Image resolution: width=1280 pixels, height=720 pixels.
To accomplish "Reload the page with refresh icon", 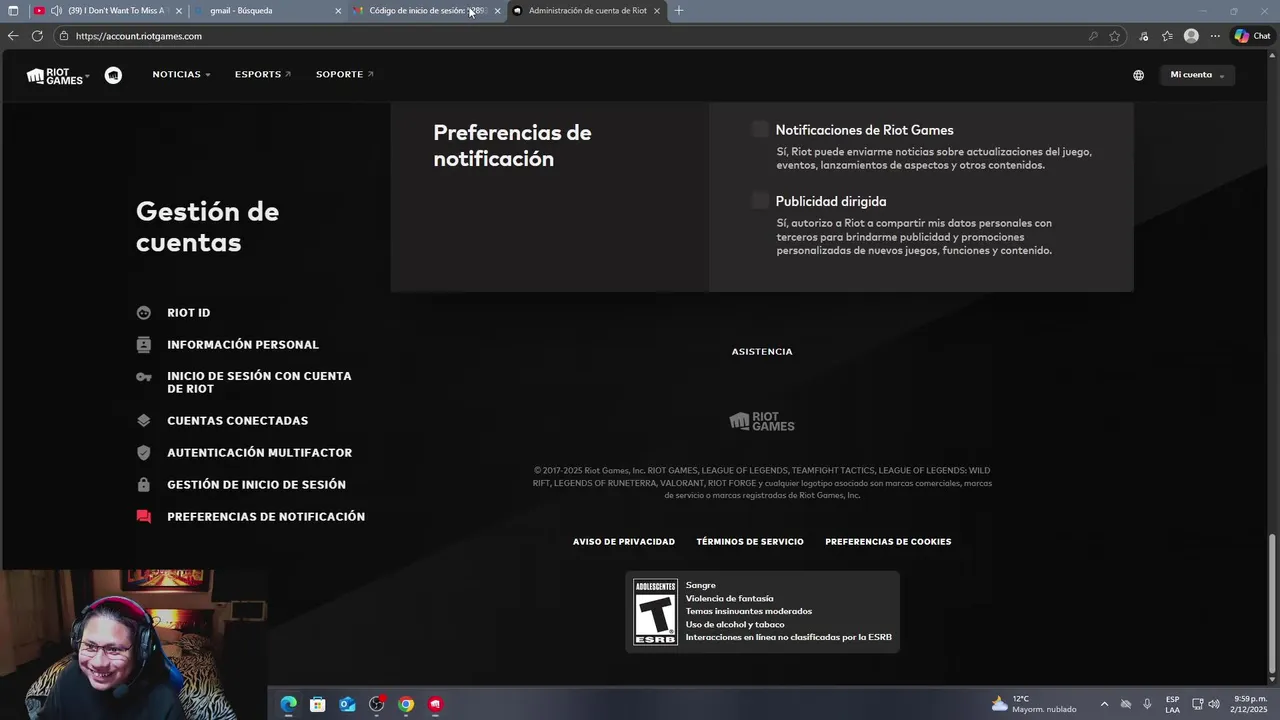I will [x=37, y=36].
